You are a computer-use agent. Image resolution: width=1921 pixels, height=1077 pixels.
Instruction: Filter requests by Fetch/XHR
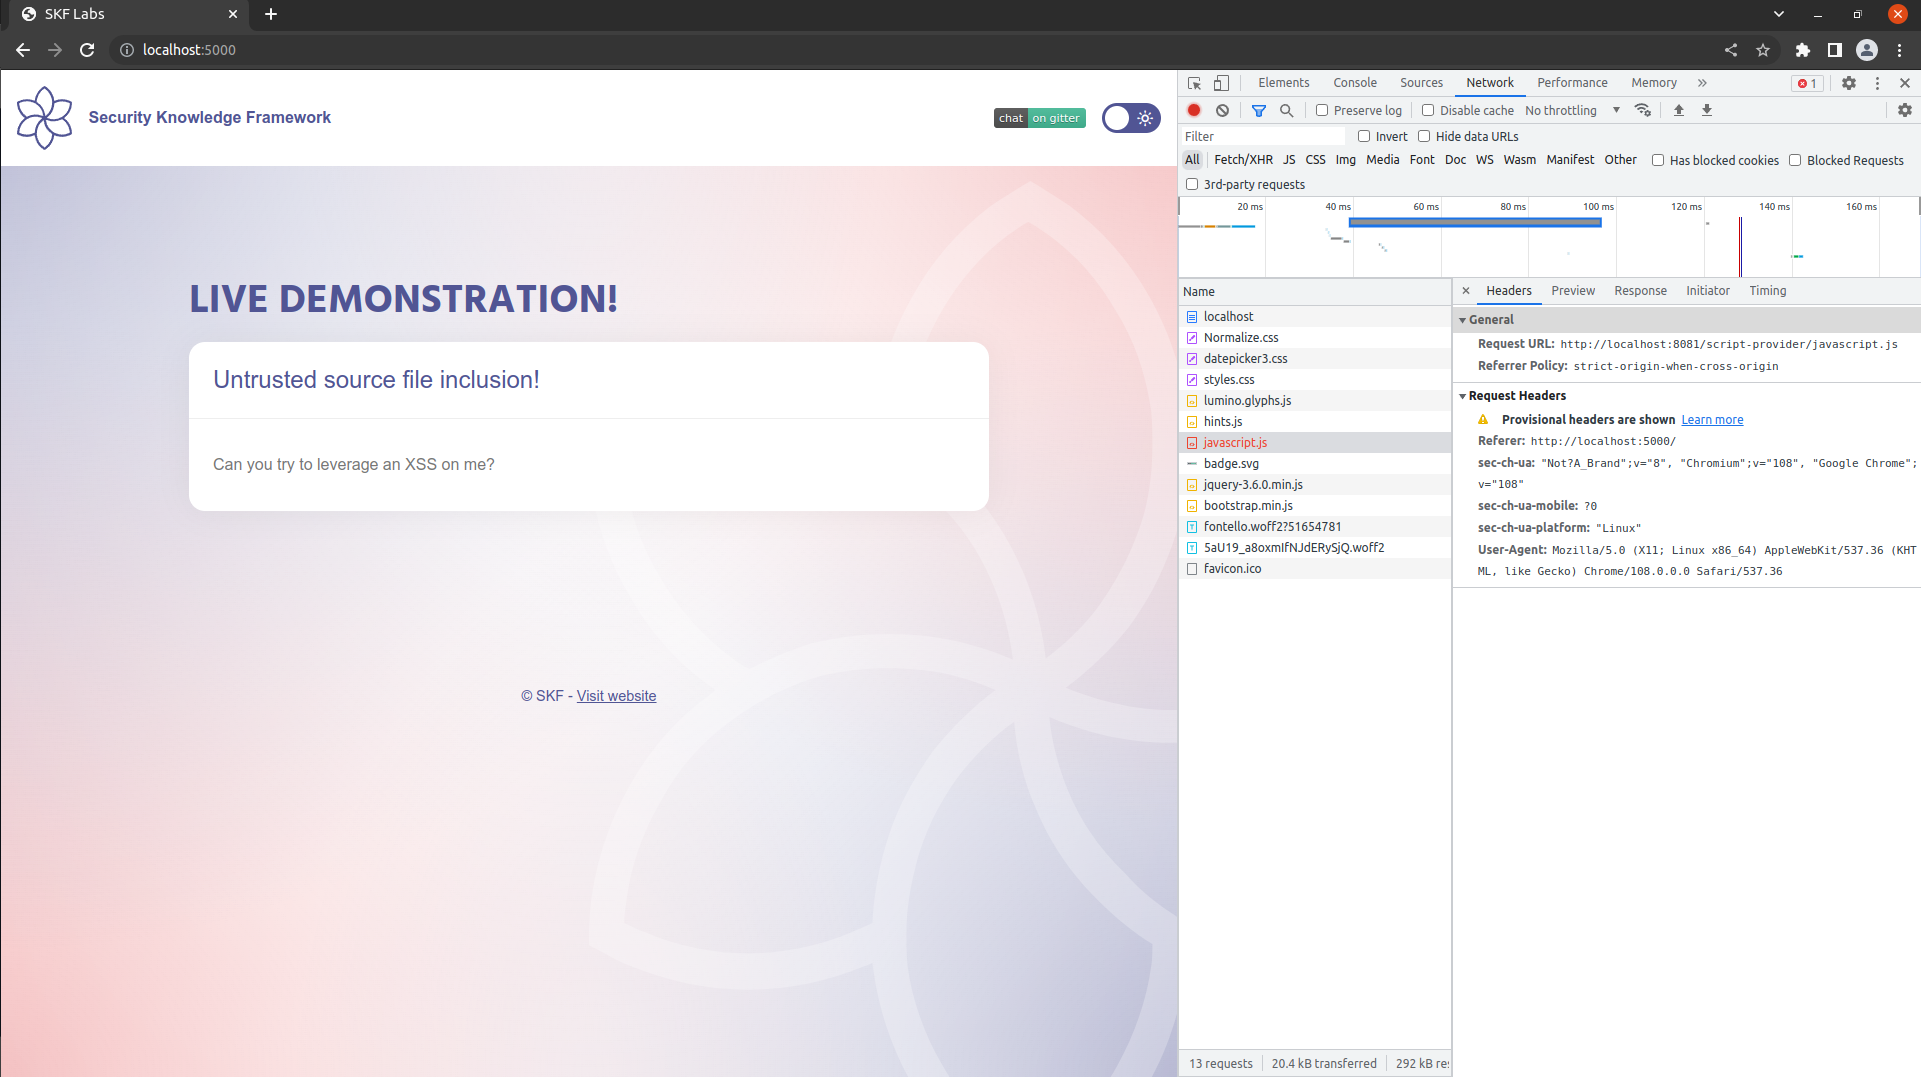point(1243,160)
